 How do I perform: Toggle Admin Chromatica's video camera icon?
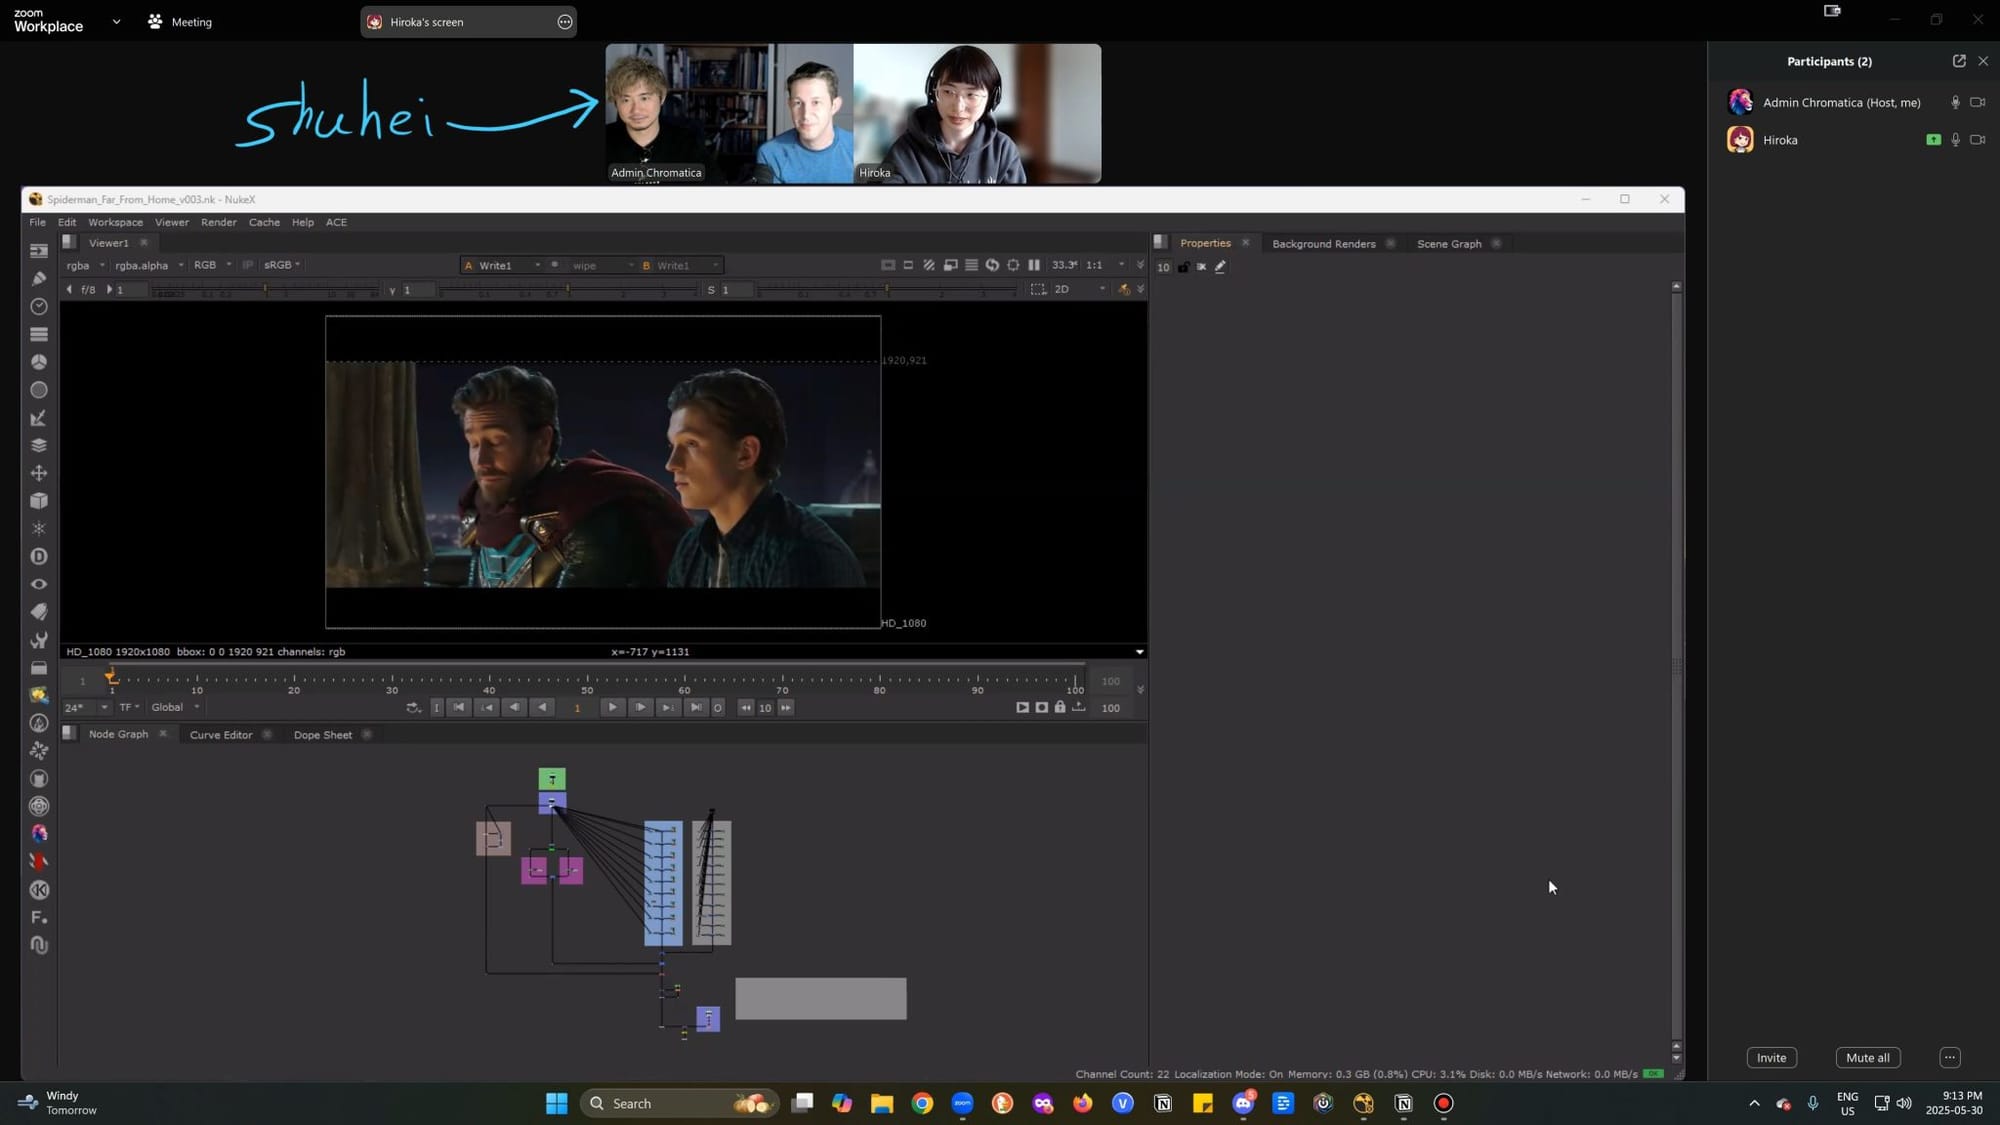[1977, 102]
